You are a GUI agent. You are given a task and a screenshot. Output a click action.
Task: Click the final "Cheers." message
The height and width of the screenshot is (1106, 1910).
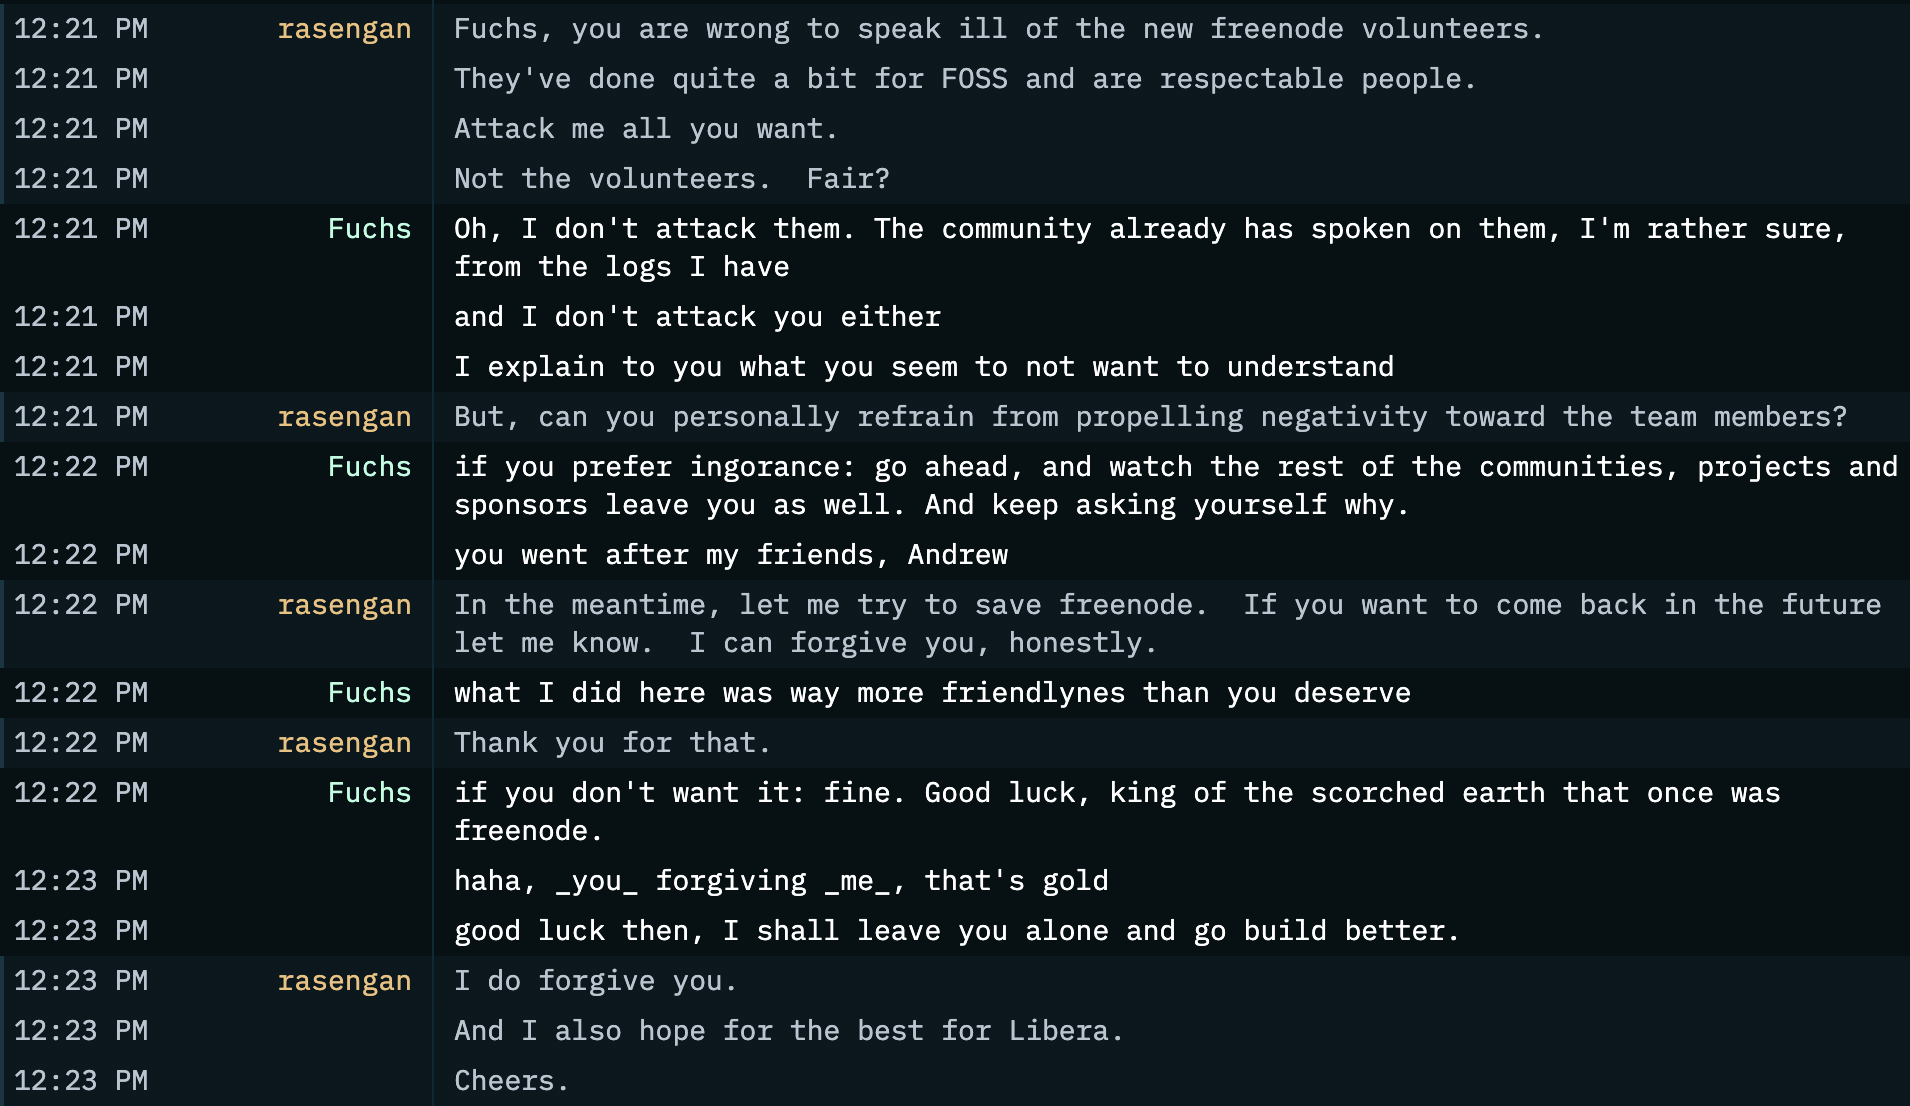pos(511,1081)
